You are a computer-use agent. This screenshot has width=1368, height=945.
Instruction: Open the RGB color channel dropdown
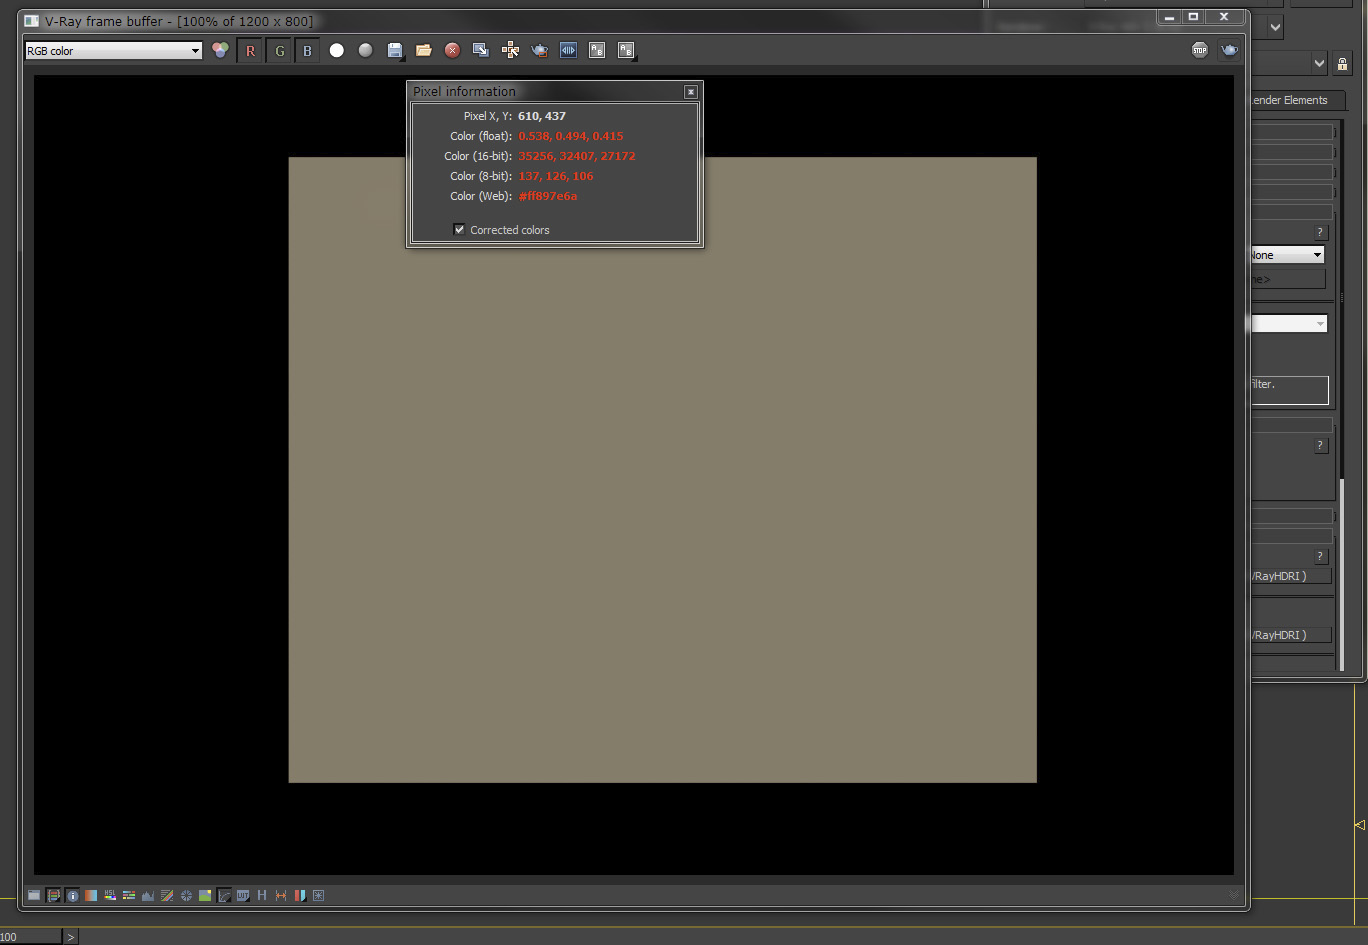click(x=113, y=50)
